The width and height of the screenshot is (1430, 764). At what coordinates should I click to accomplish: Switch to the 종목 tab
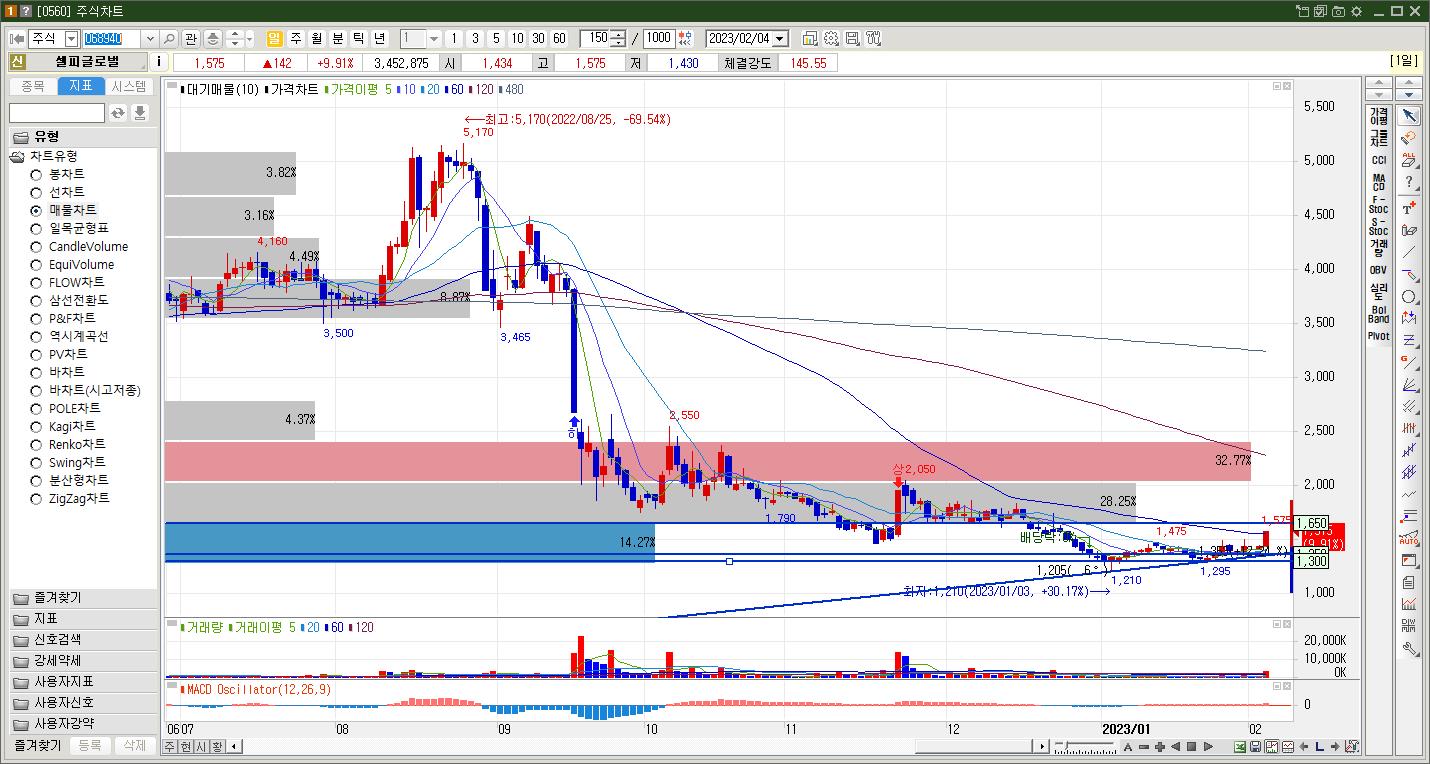(x=33, y=86)
